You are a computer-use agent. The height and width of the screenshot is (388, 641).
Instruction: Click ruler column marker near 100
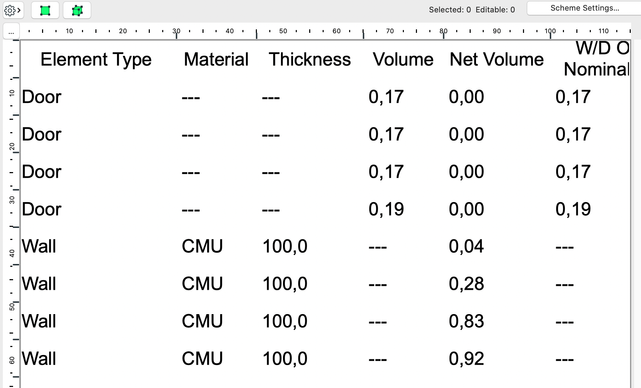550,33
